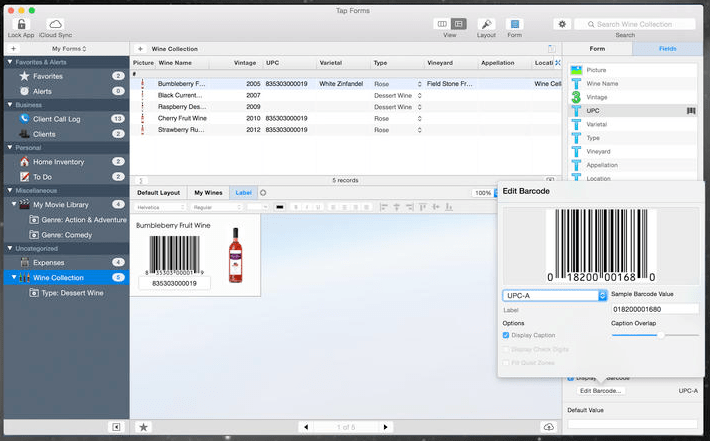Go to next record arrow
Image resolution: width=710 pixels, height=441 pixels.
385,427
